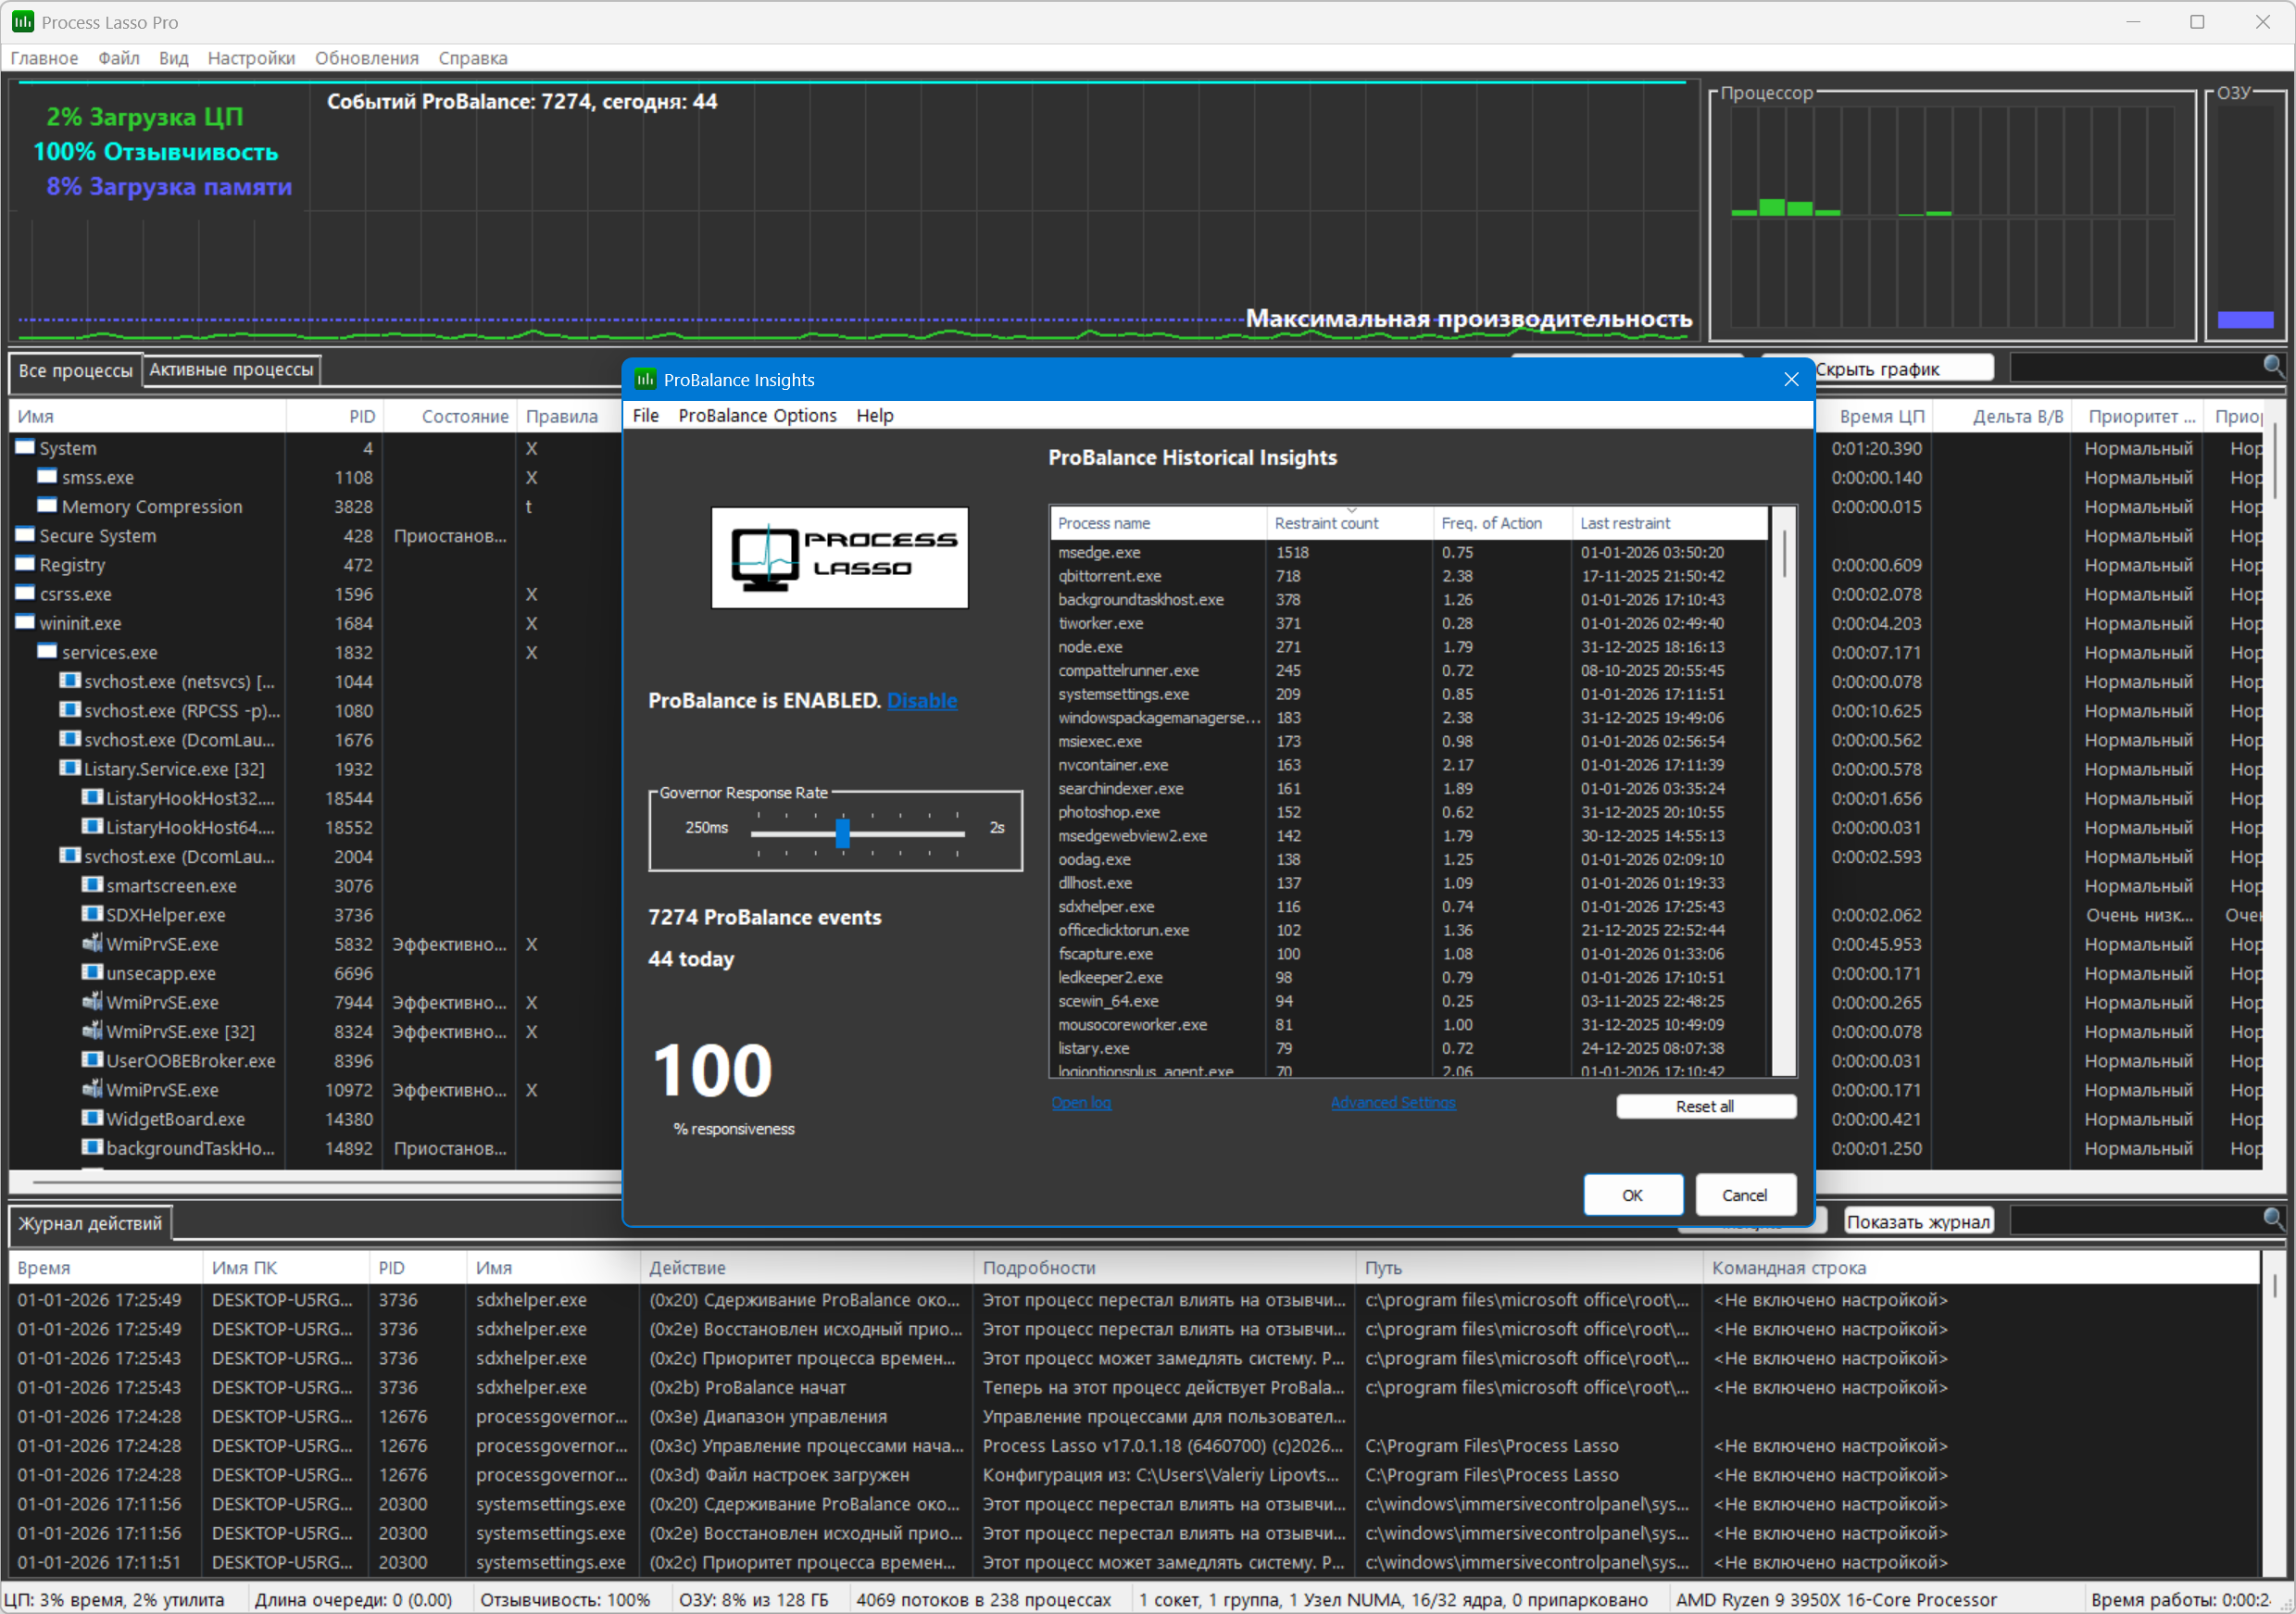Select the qbittorrent.exe row in insights list
Screen dimensions: 2296x1614
tap(1109, 576)
